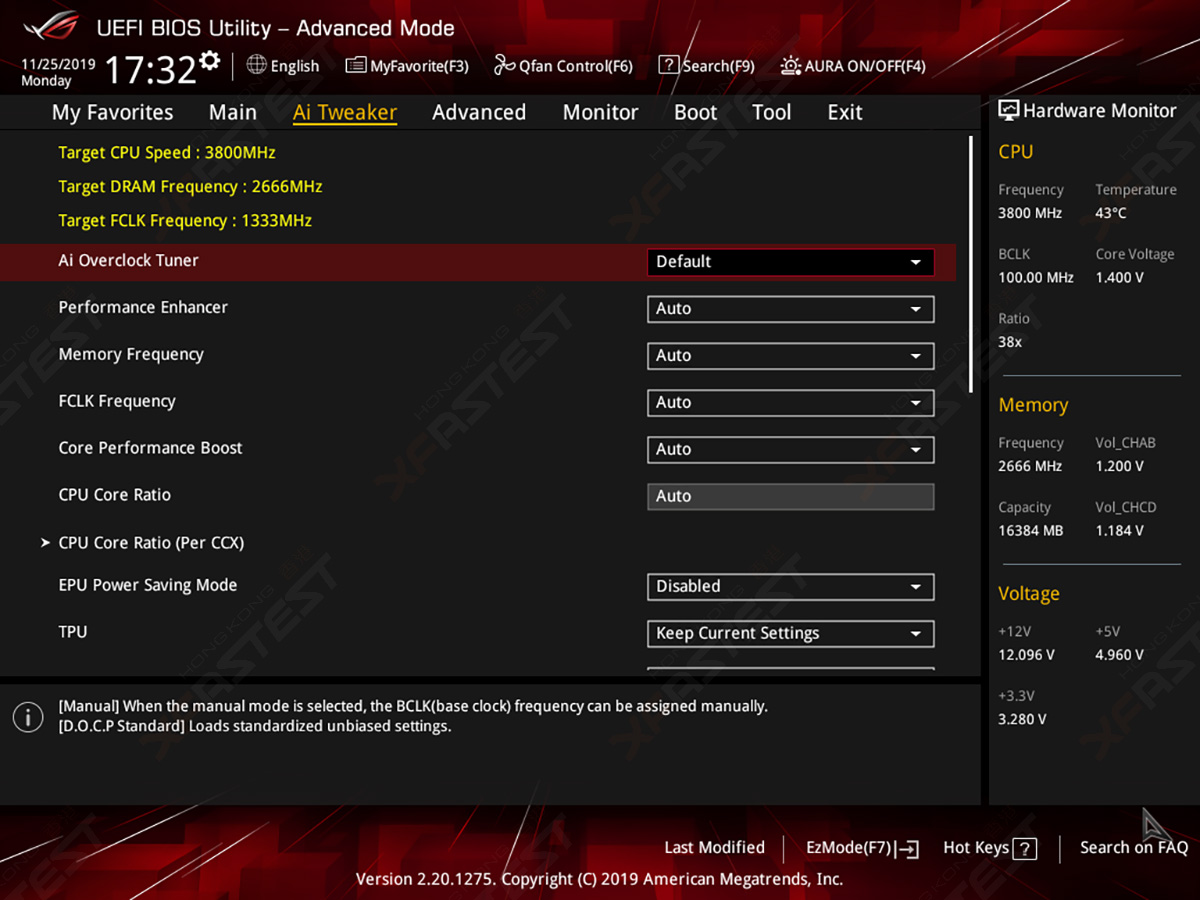Click the Core Voltage 1.400 V value
The width and height of the screenshot is (1200, 900).
[x=1119, y=278]
